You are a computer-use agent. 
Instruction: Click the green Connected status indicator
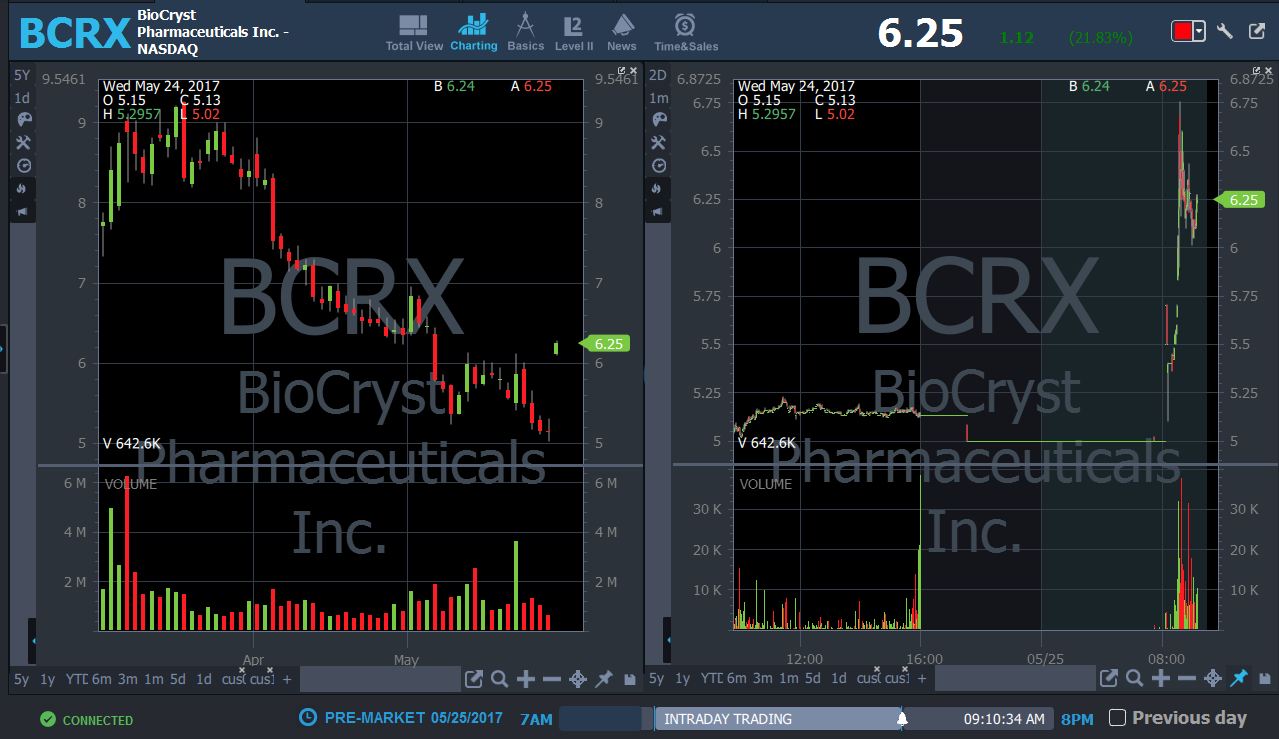[x=87, y=720]
